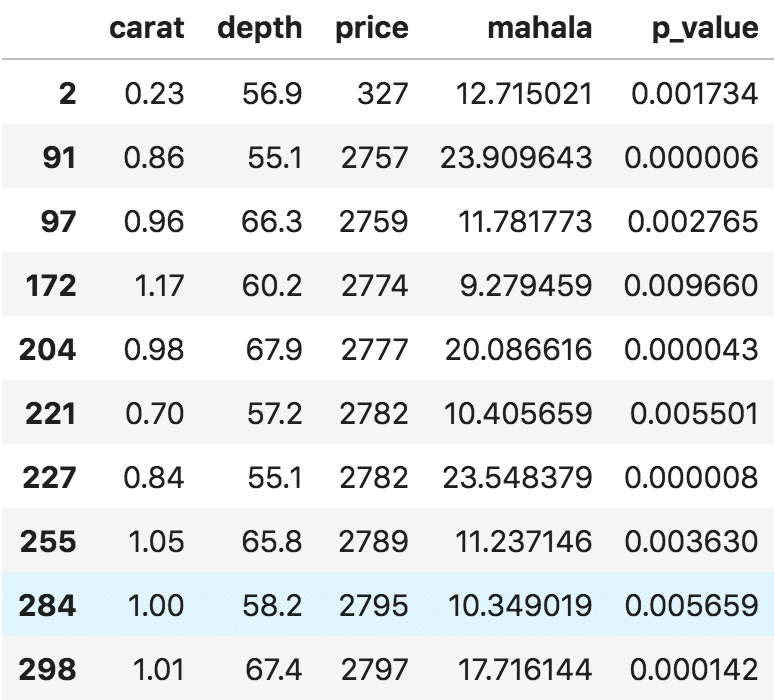Click the p_value column header
Screen dimensions: 774x700
point(703,29)
